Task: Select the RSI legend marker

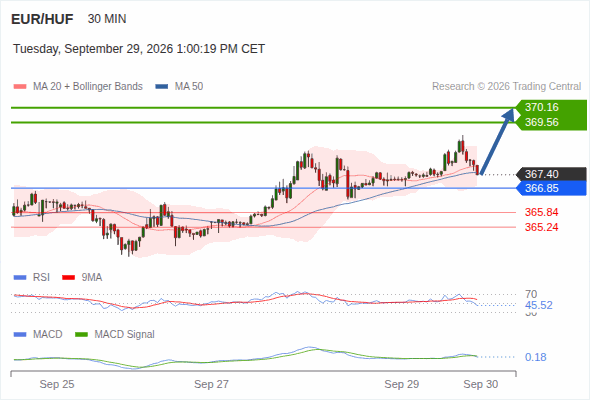Action: [20, 278]
